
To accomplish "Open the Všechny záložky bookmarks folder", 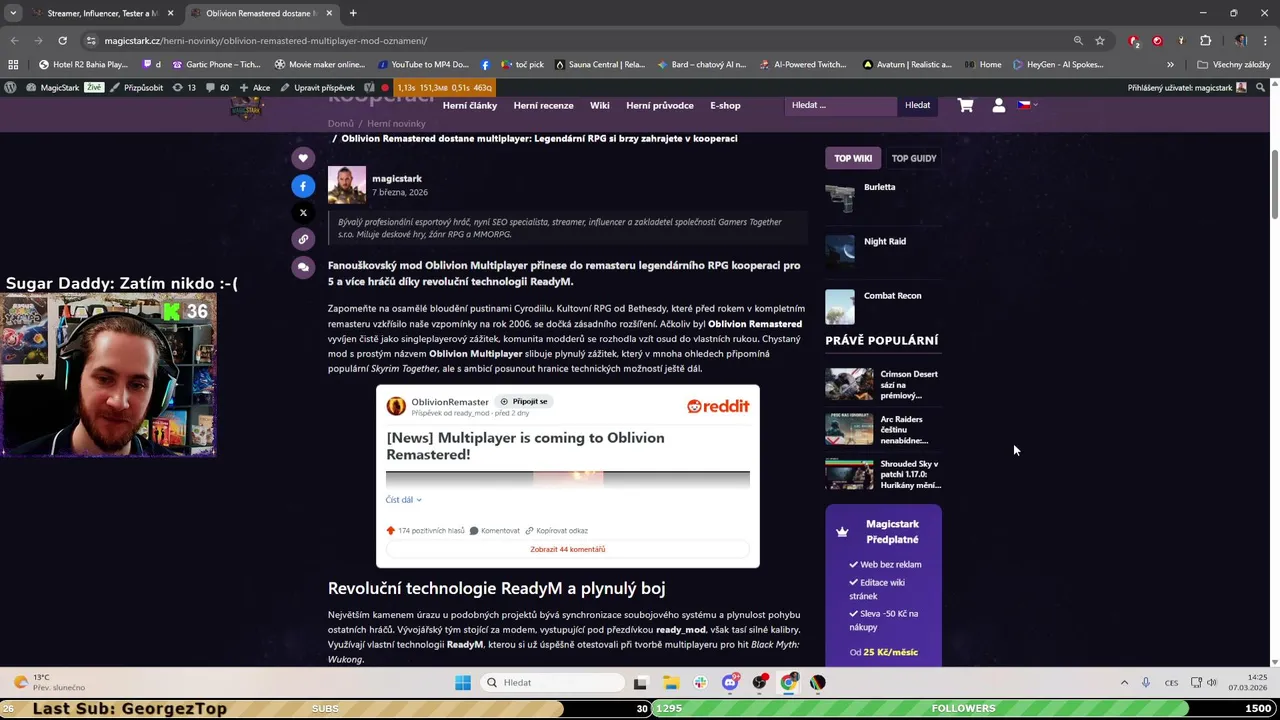I will tap(1233, 64).
